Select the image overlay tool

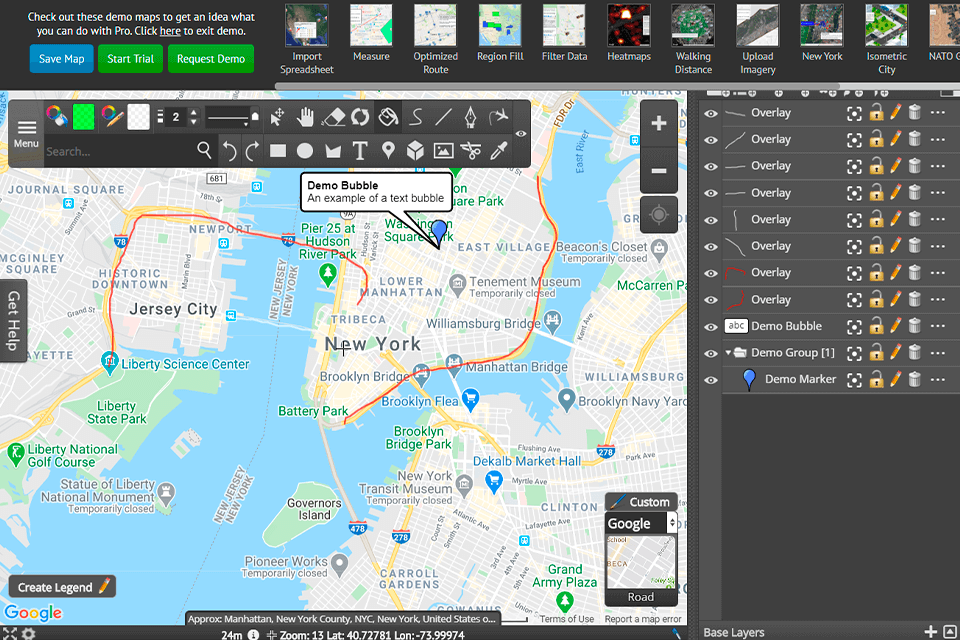click(x=443, y=151)
